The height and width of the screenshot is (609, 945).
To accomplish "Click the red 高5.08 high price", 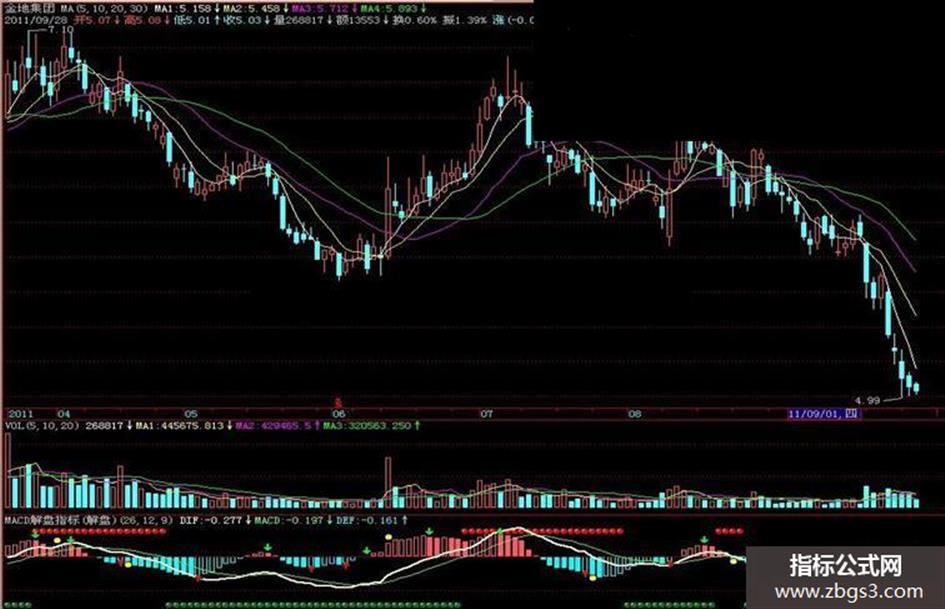I will coord(143,21).
